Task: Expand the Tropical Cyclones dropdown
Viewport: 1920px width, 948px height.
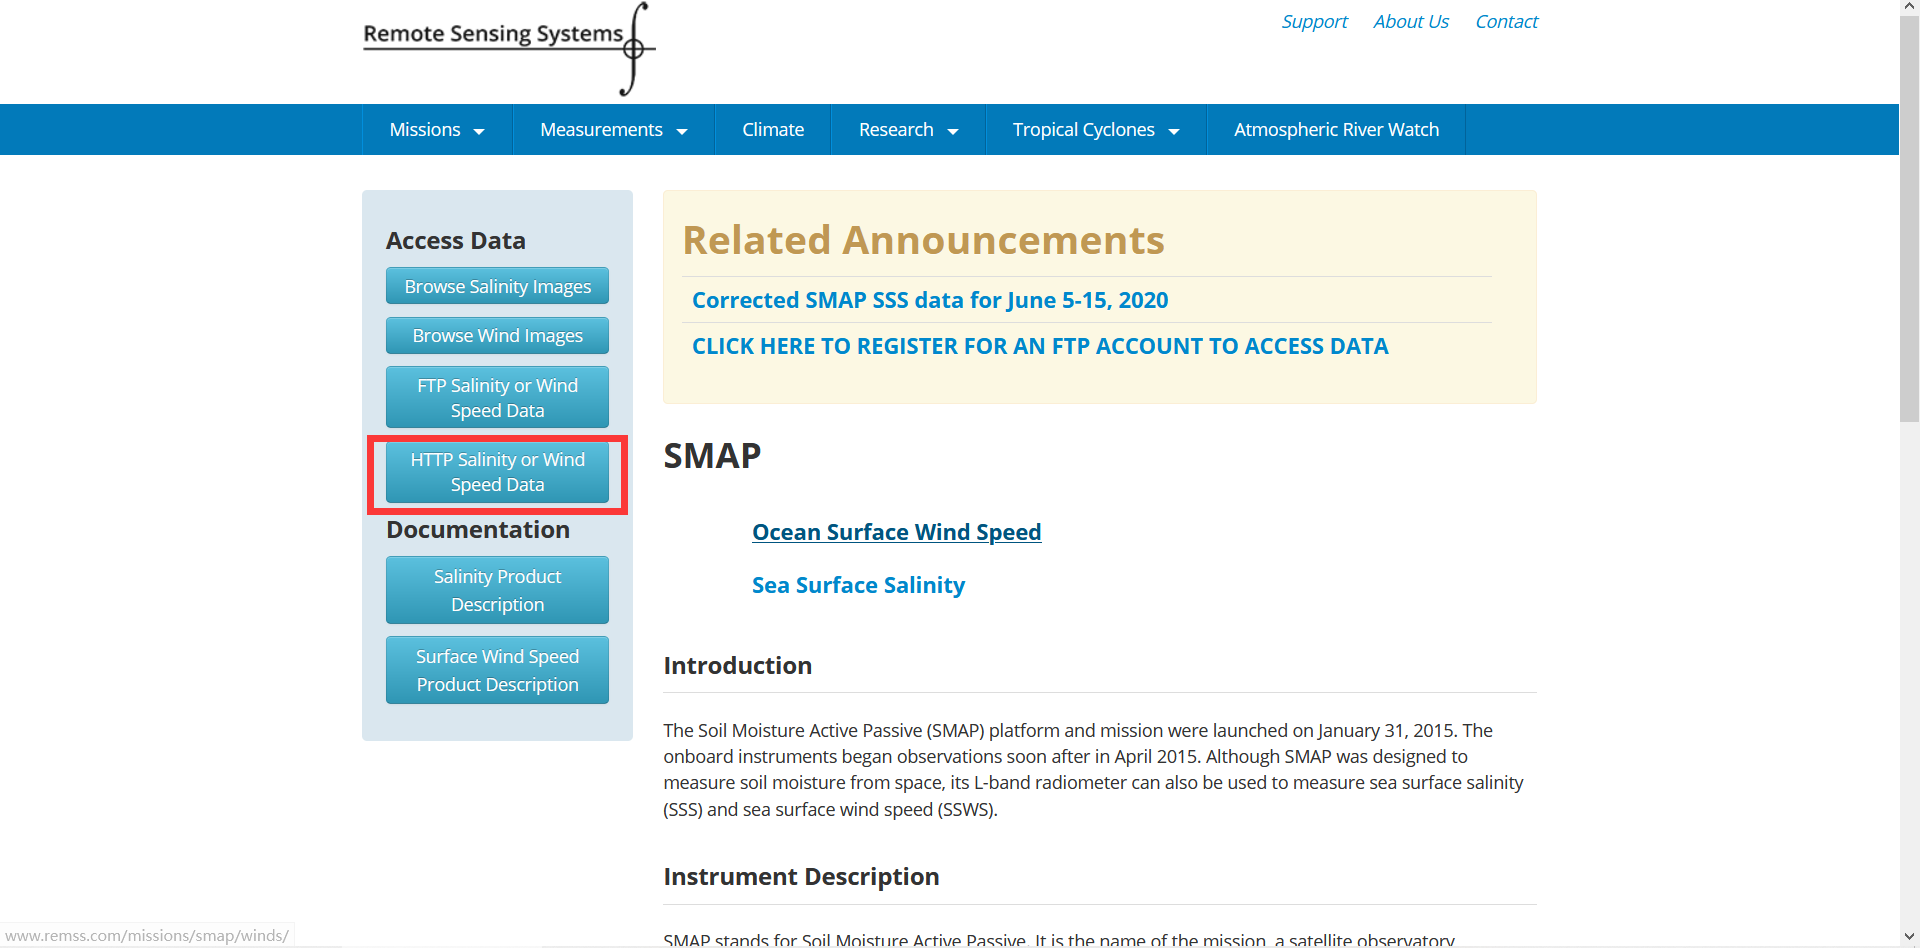Action: pyautogui.click(x=1094, y=129)
